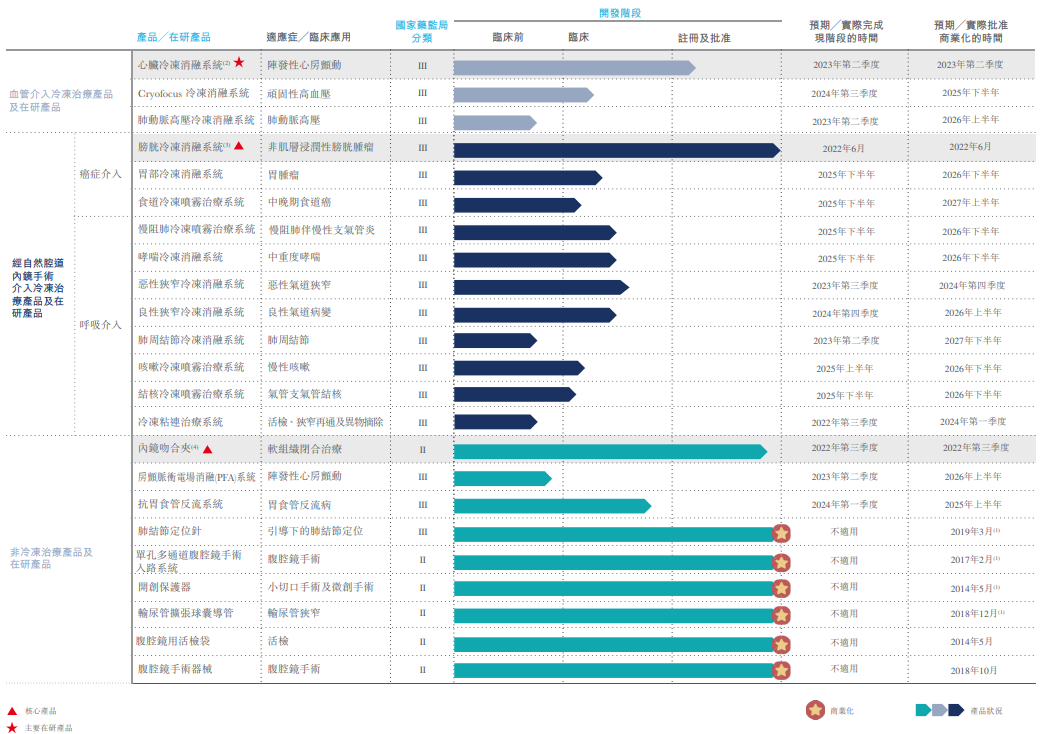Click product name 慢阻肺冷凍噴霧治療系統
The height and width of the screenshot is (734, 1055).
click(x=196, y=229)
